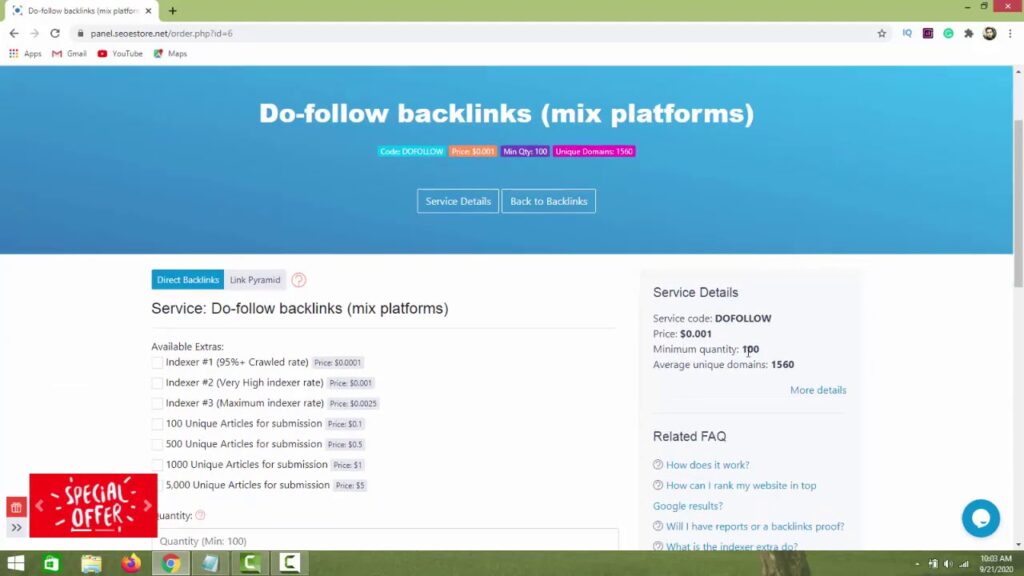This screenshot has height=576, width=1024.
Task: Open the Gmail bookmark
Action: pyautogui.click(x=69, y=54)
